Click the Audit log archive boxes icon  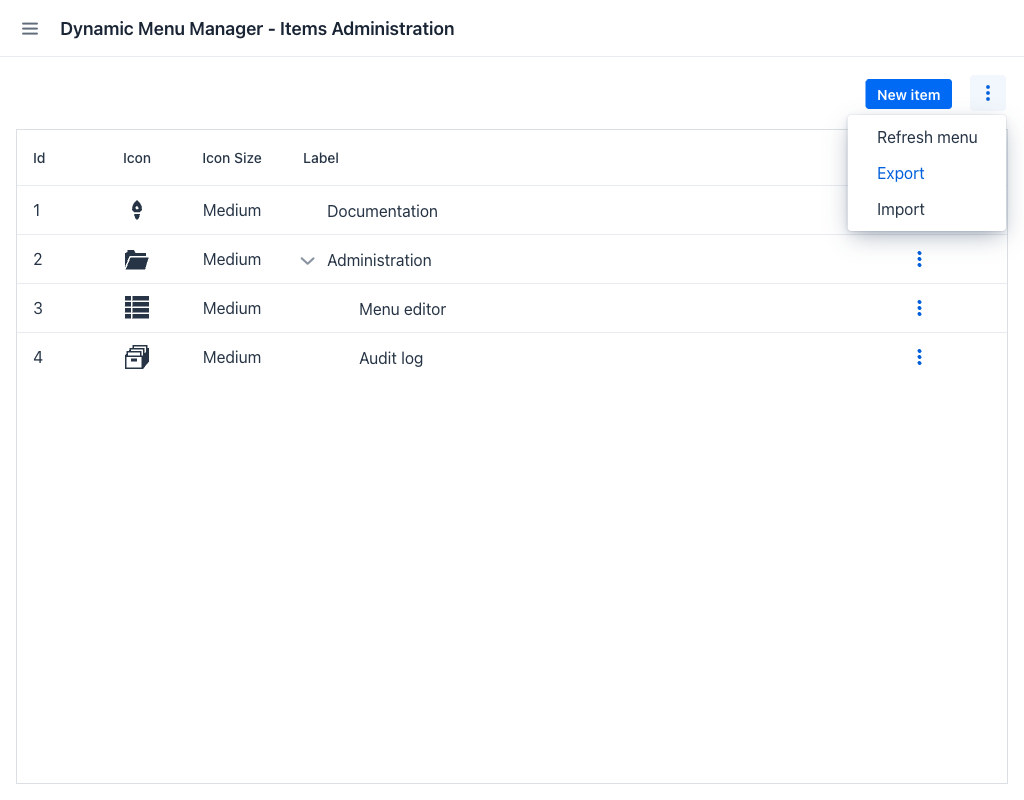136,357
